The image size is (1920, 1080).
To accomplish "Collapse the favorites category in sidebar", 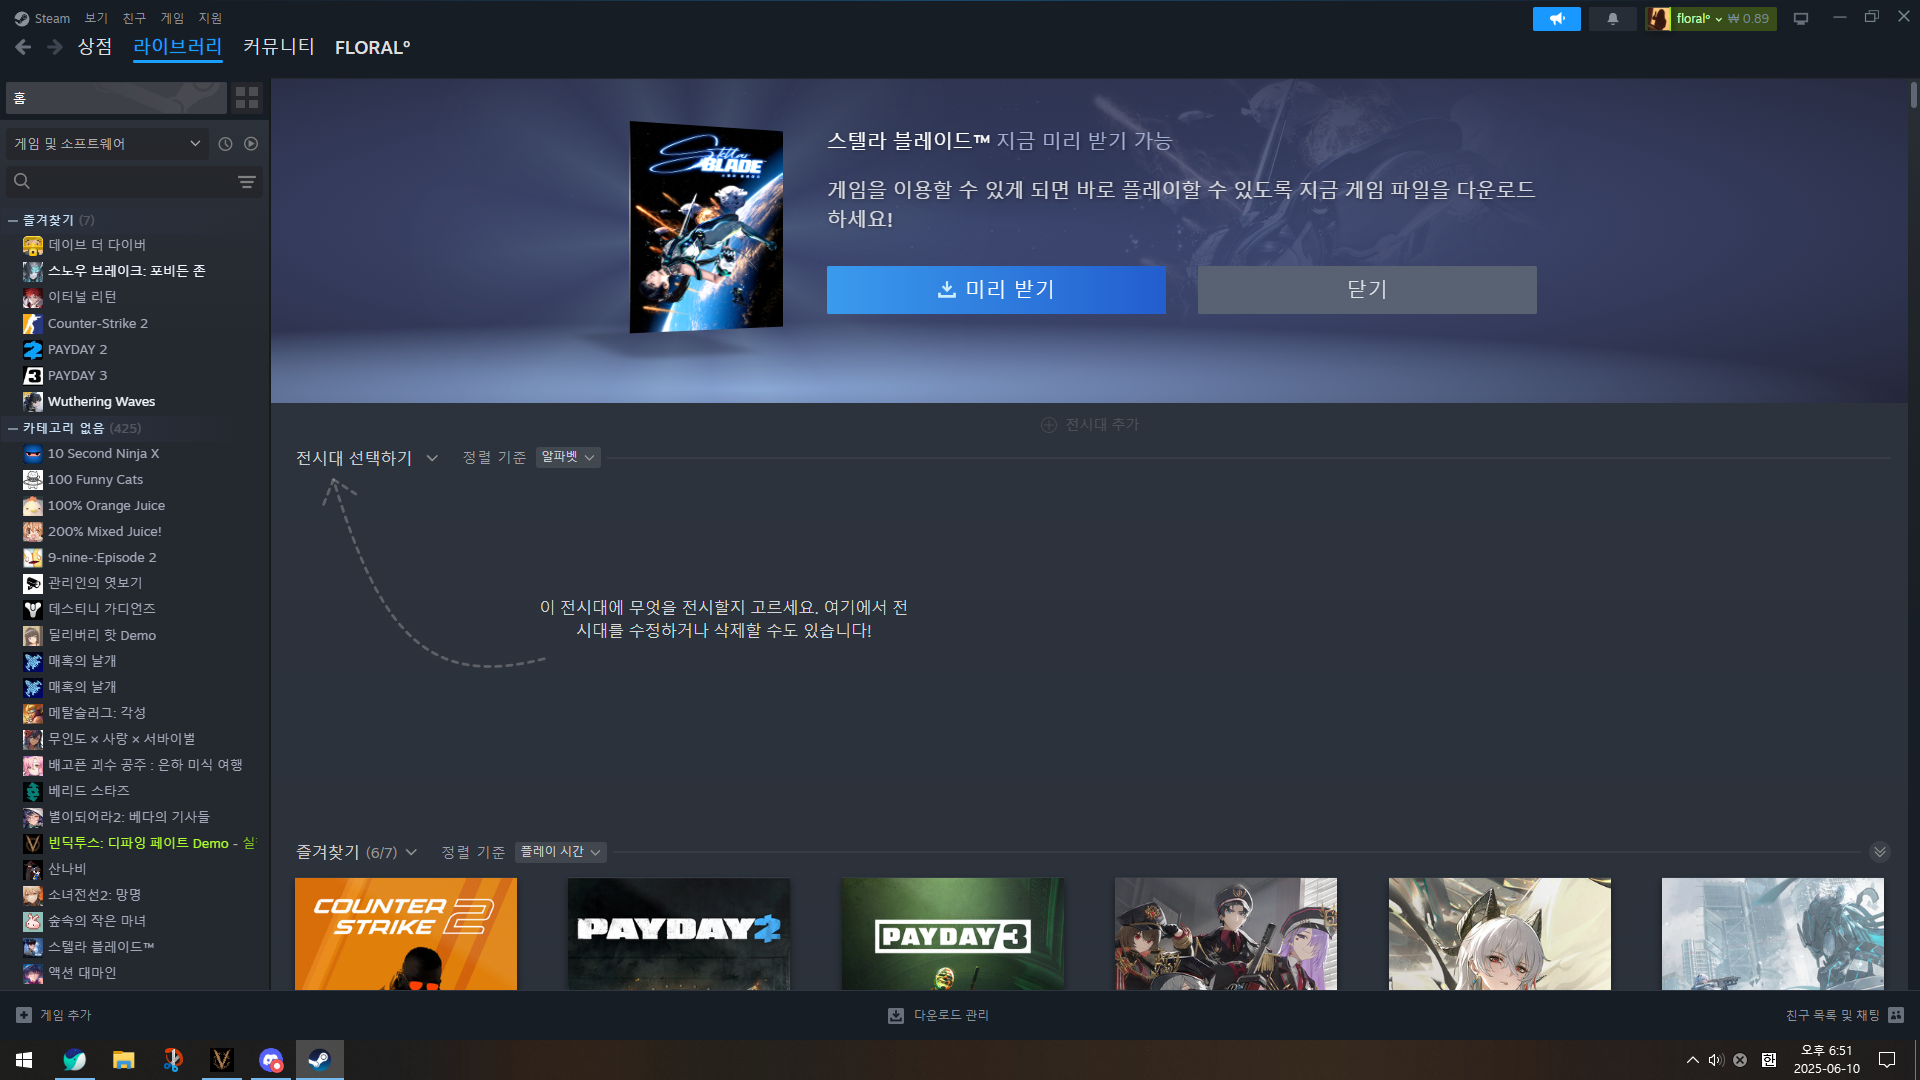I will [x=13, y=220].
